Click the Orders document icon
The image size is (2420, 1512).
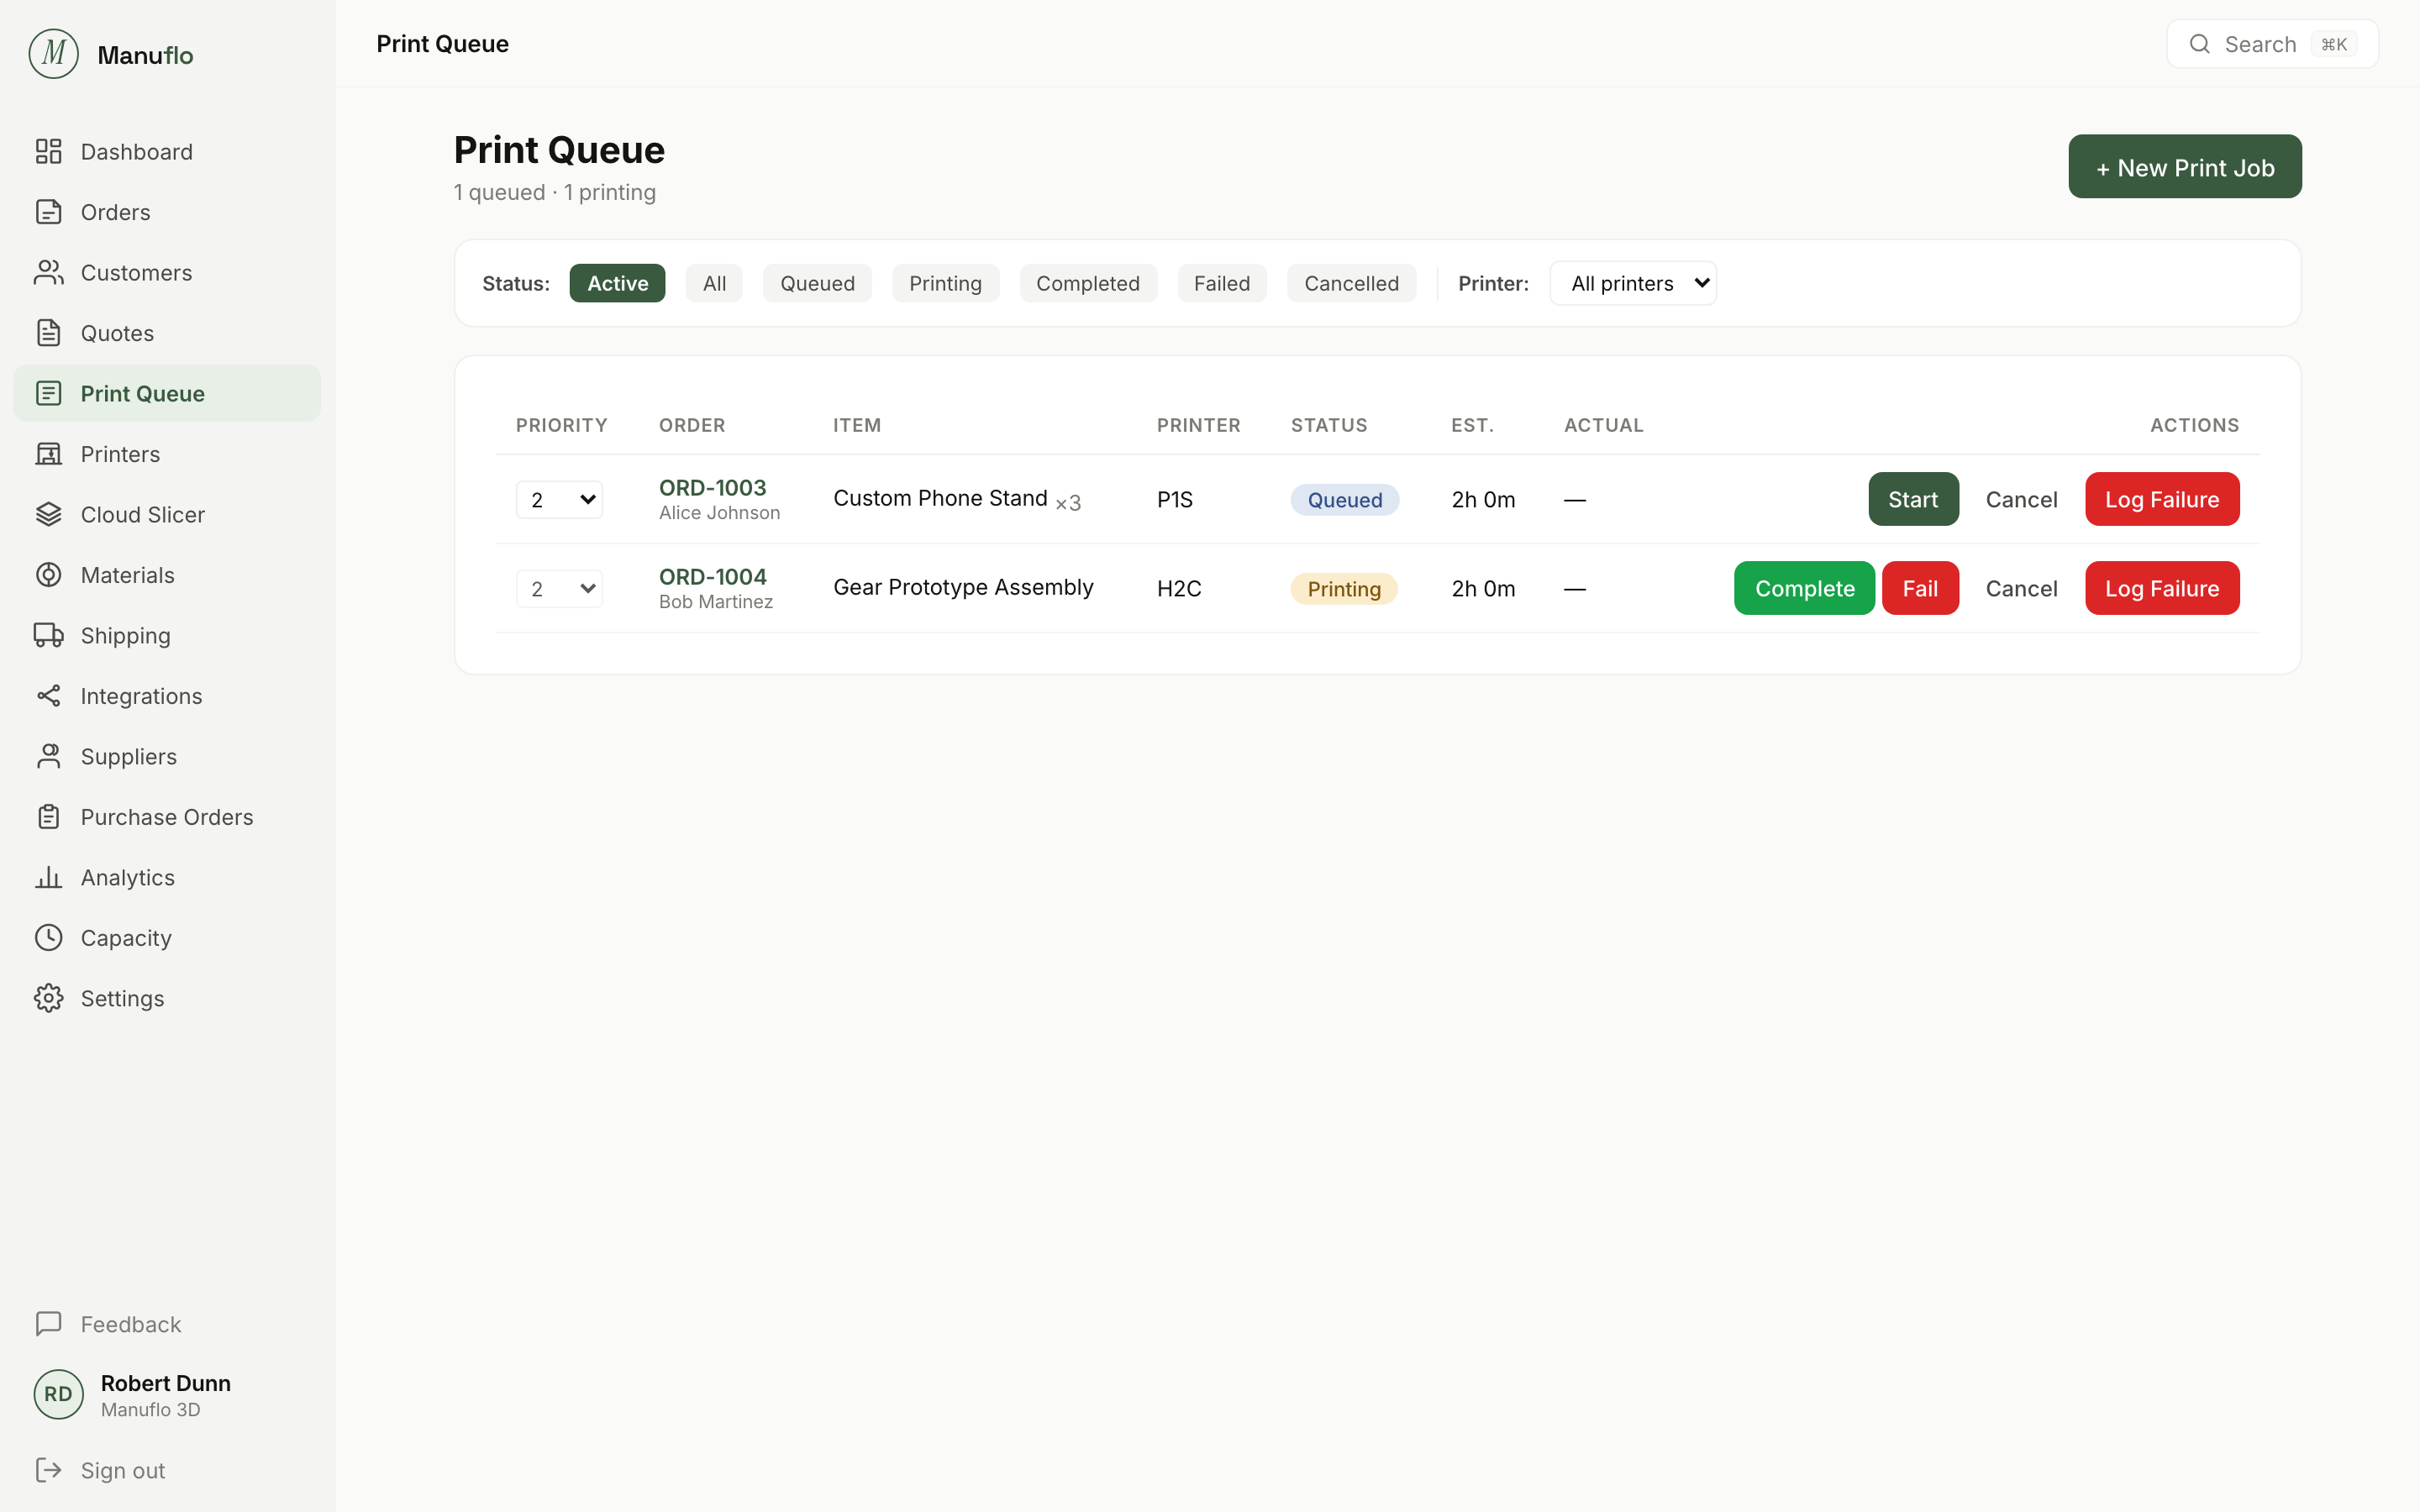[x=48, y=212]
